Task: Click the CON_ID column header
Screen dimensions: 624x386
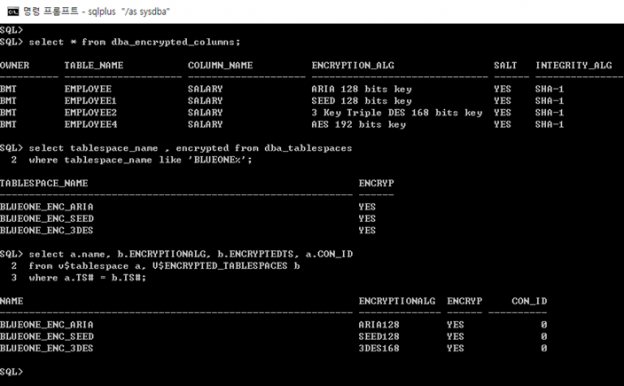Action: 529,301
